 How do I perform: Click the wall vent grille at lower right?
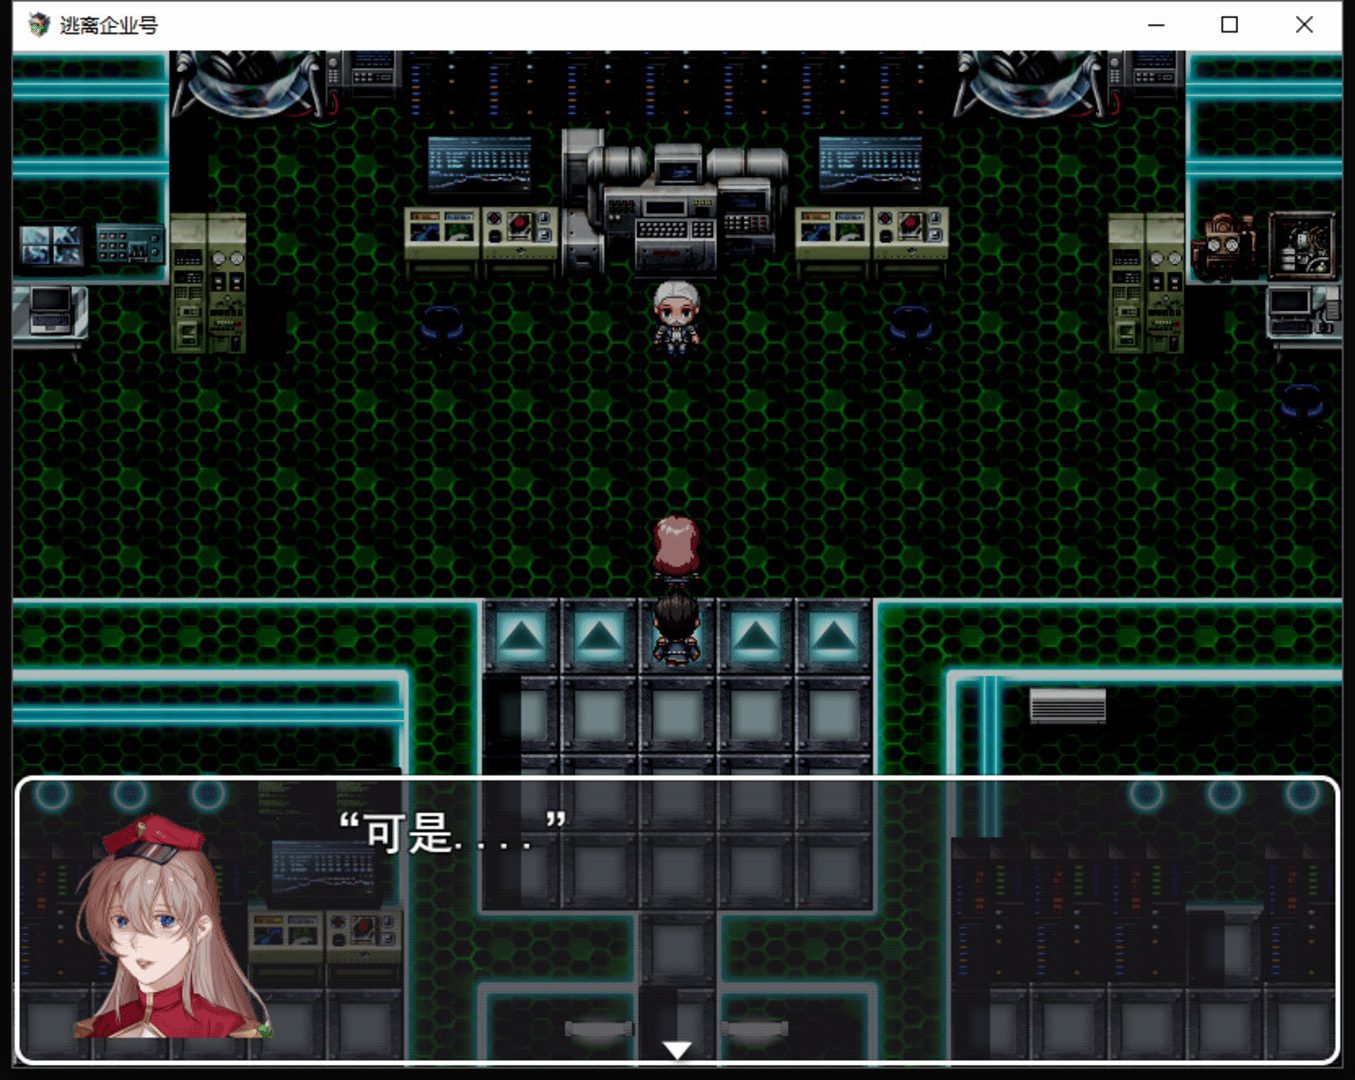[x=1067, y=705]
